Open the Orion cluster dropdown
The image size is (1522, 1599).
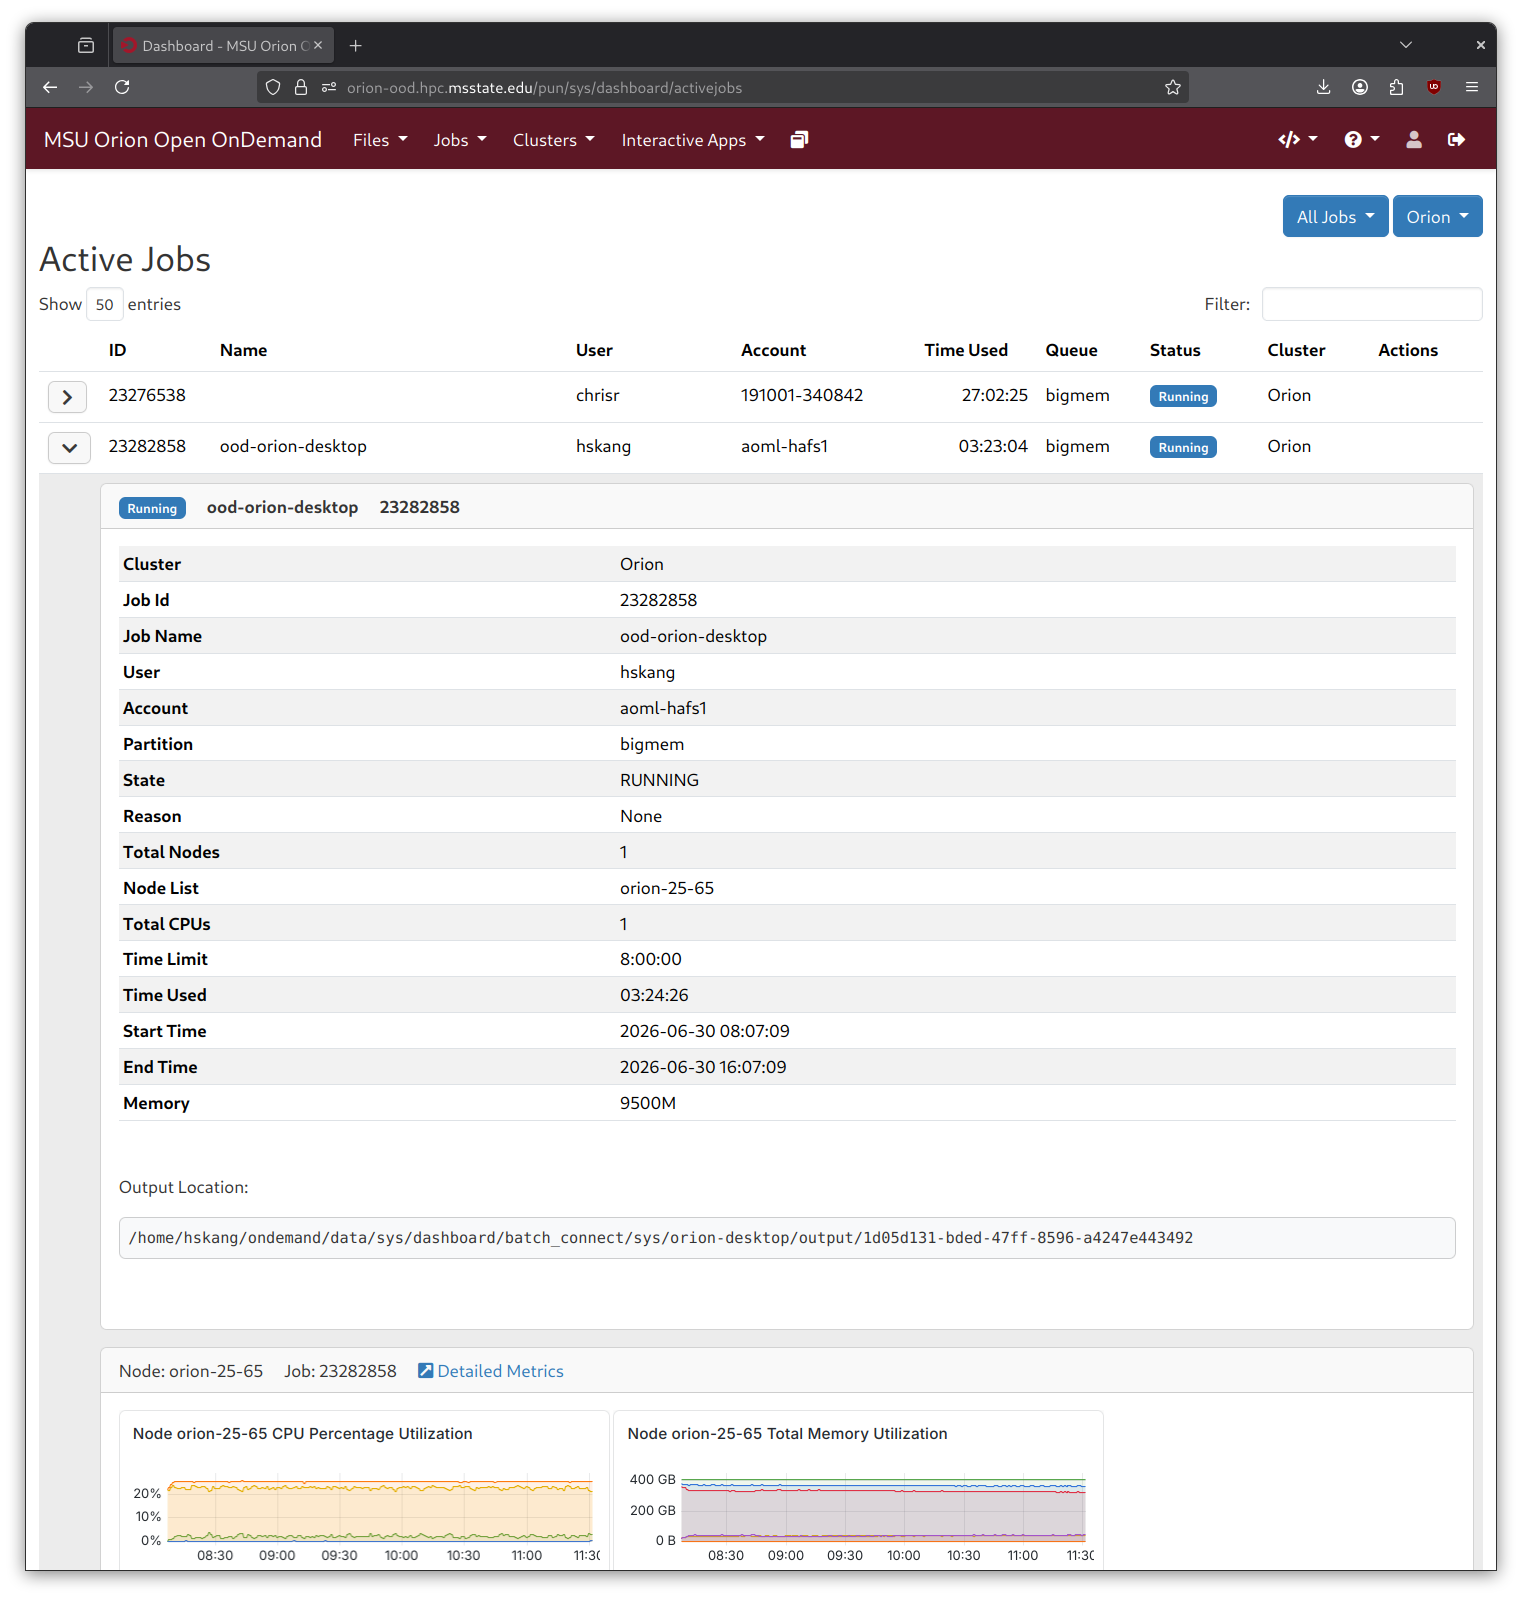pos(1437,217)
